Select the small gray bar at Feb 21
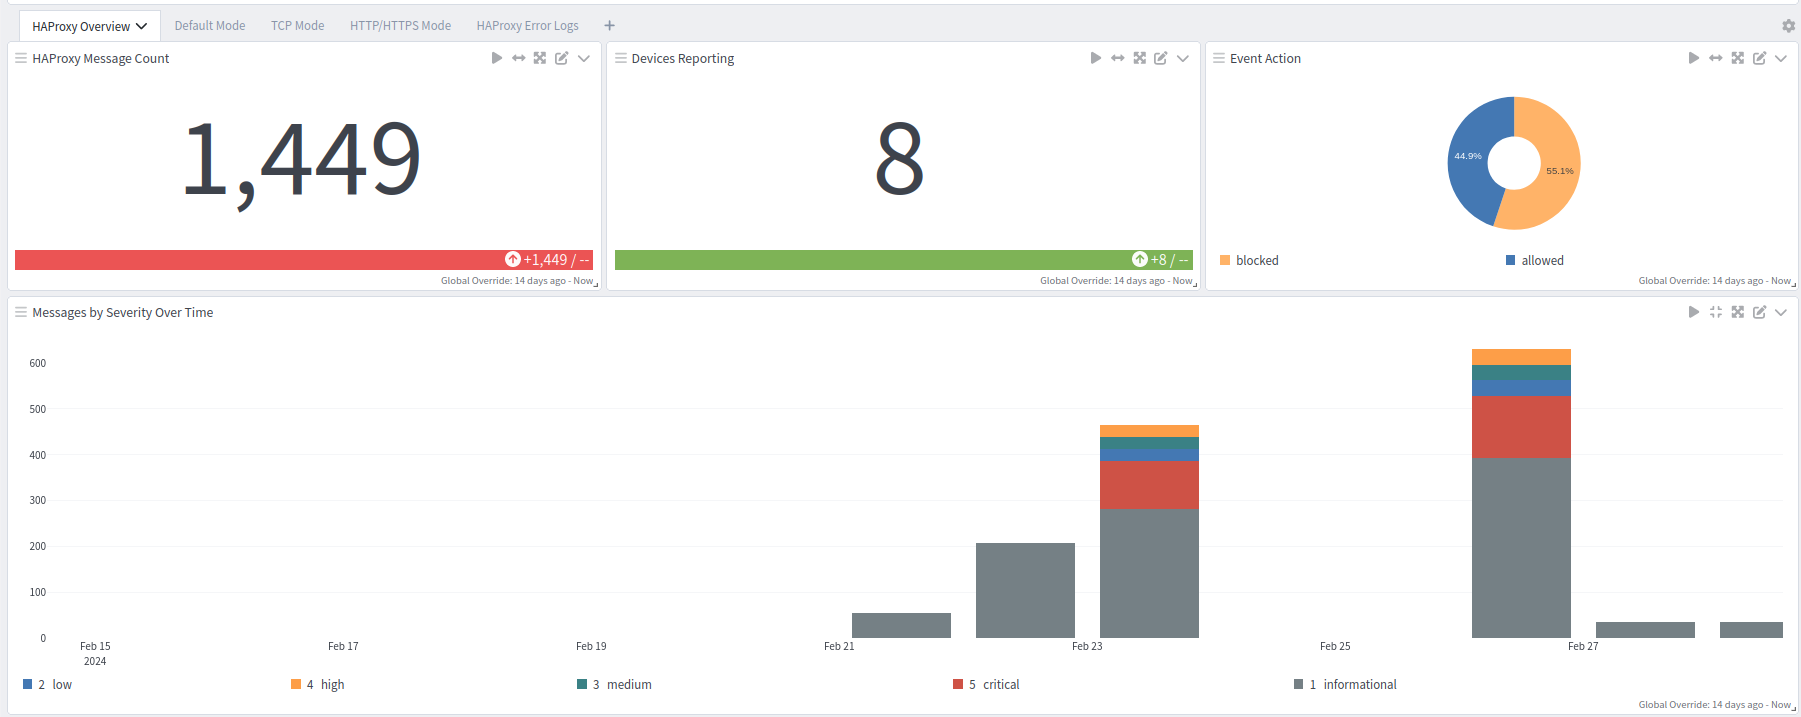Image resolution: width=1801 pixels, height=717 pixels. (901, 625)
